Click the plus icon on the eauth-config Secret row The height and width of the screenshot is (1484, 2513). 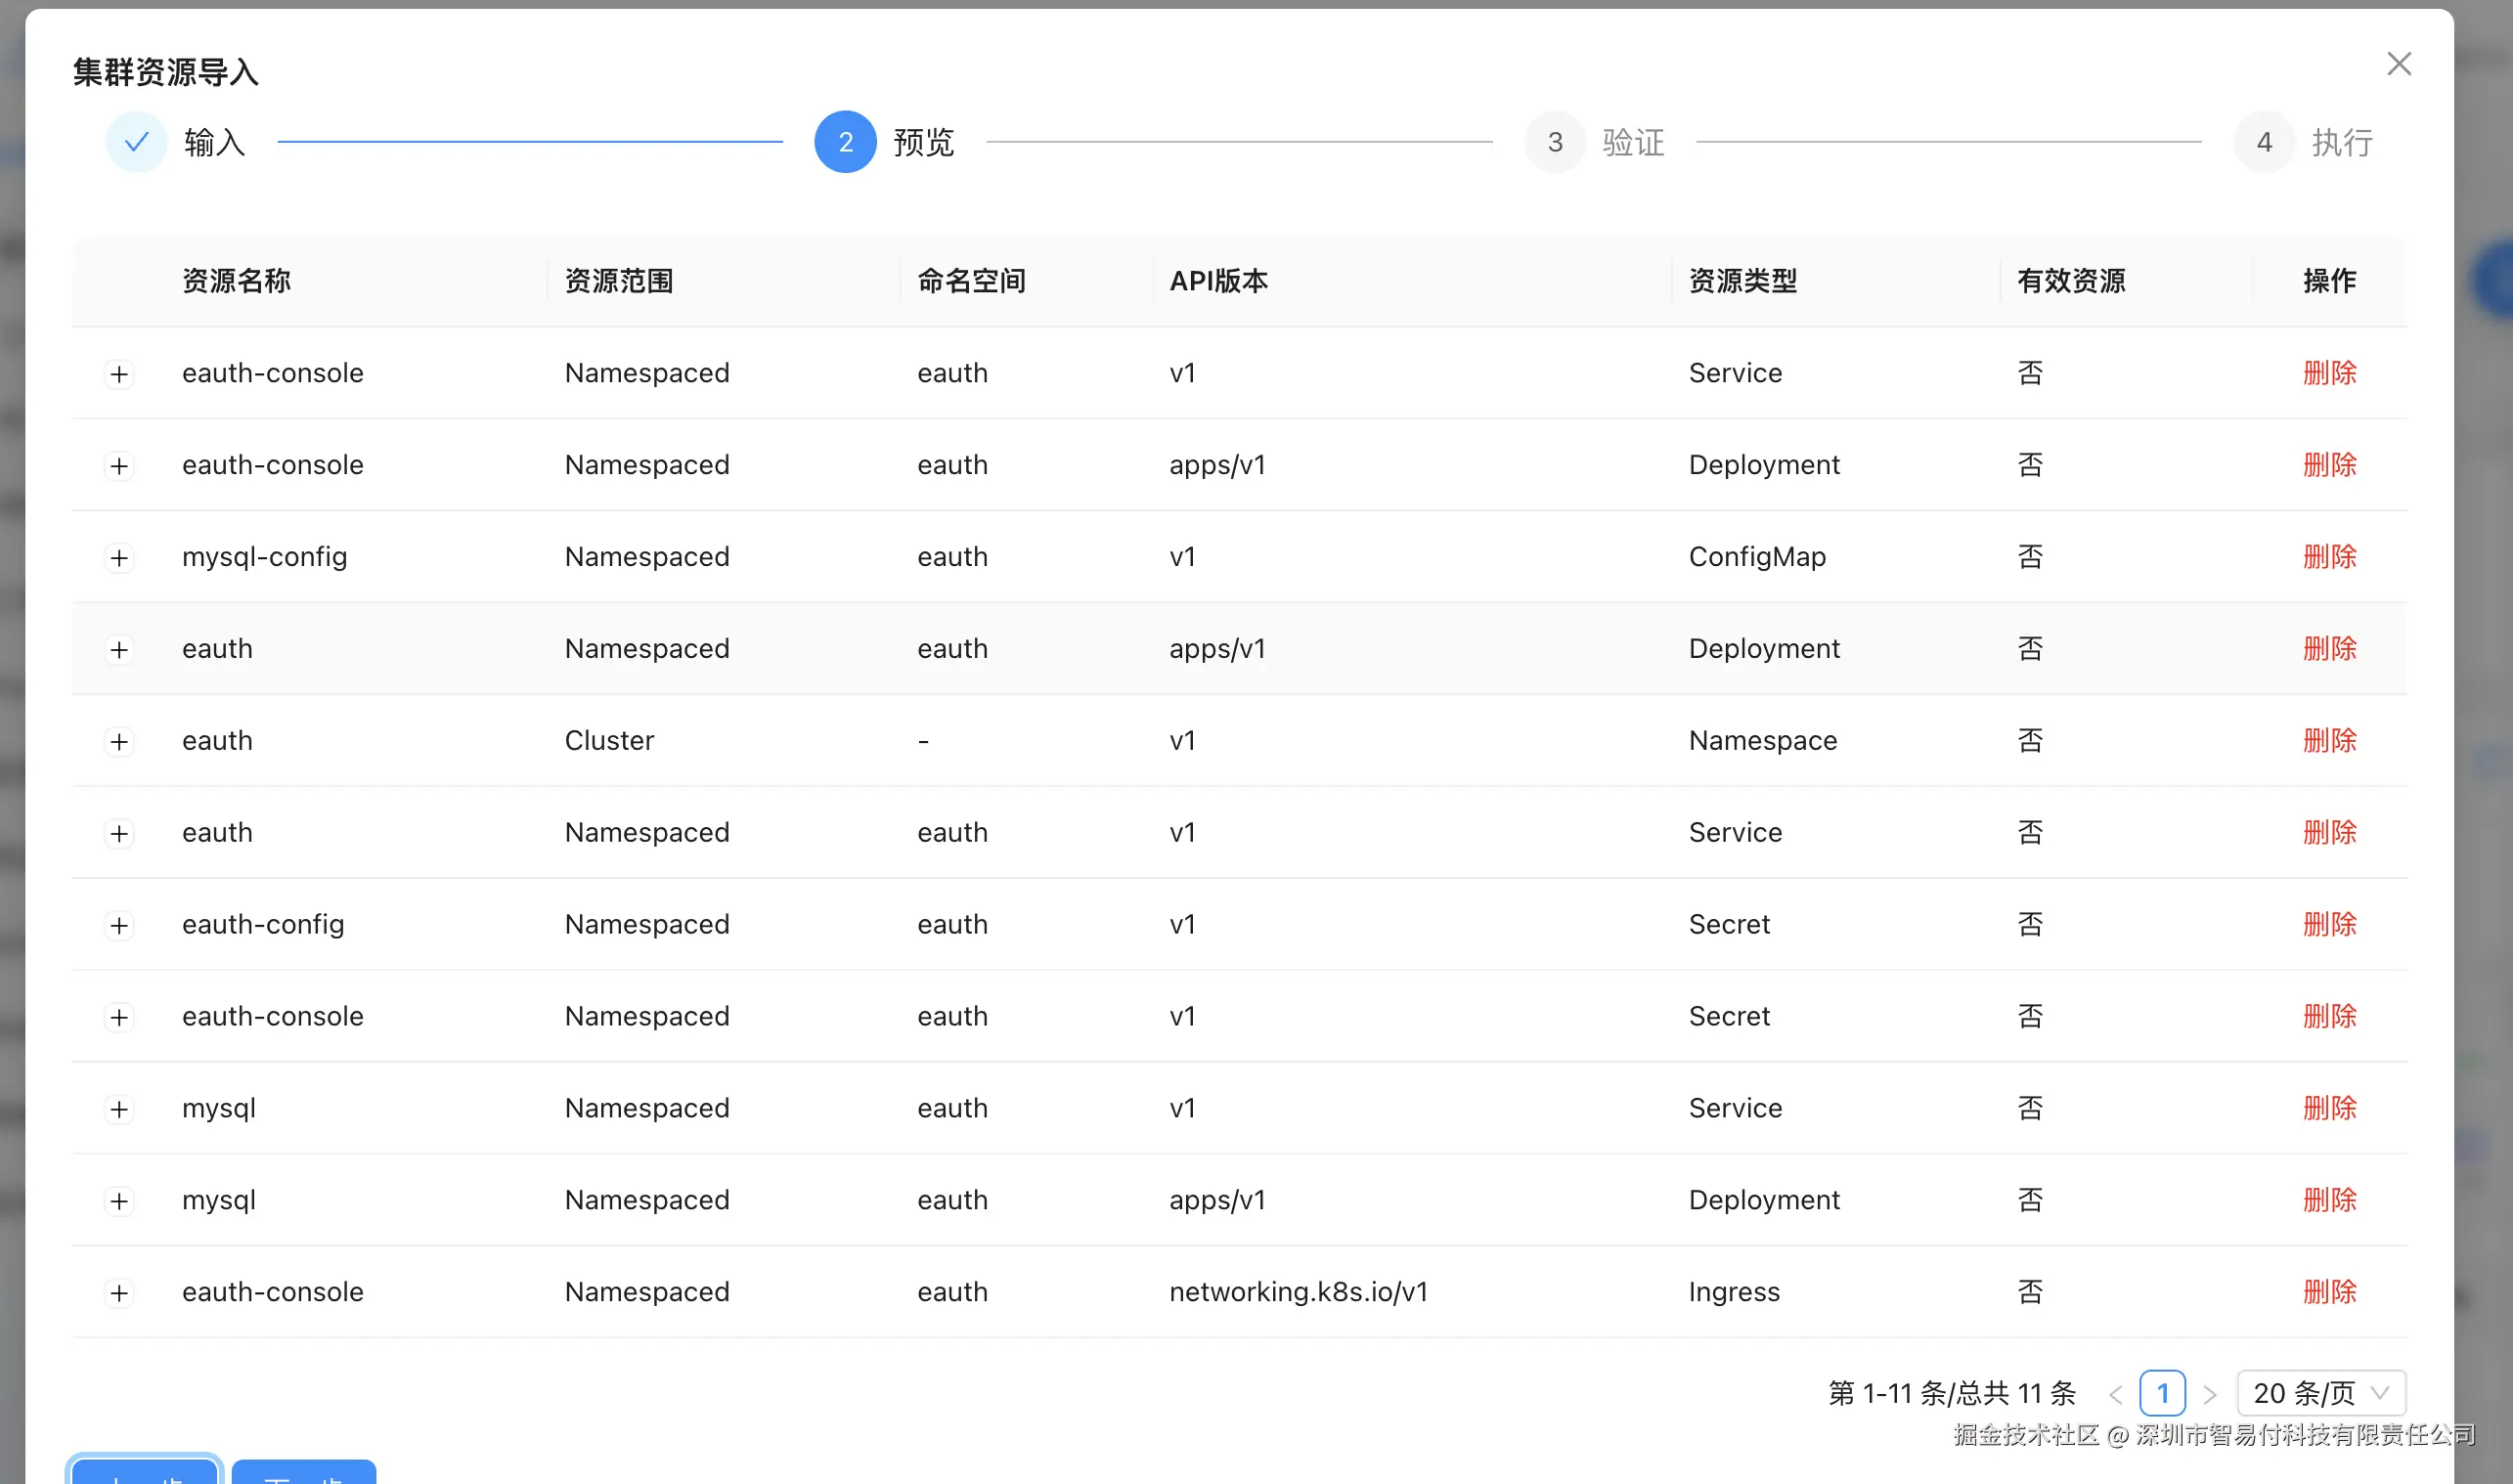click(119, 925)
